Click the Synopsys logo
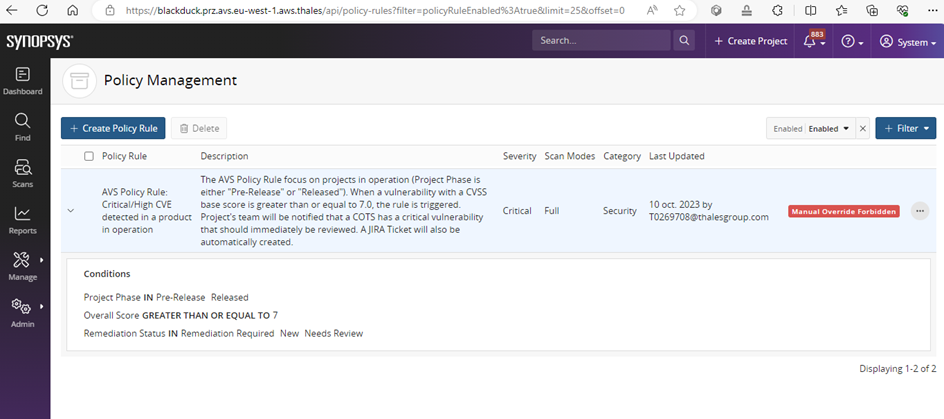 pyautogui.click(x=40, y=42)
